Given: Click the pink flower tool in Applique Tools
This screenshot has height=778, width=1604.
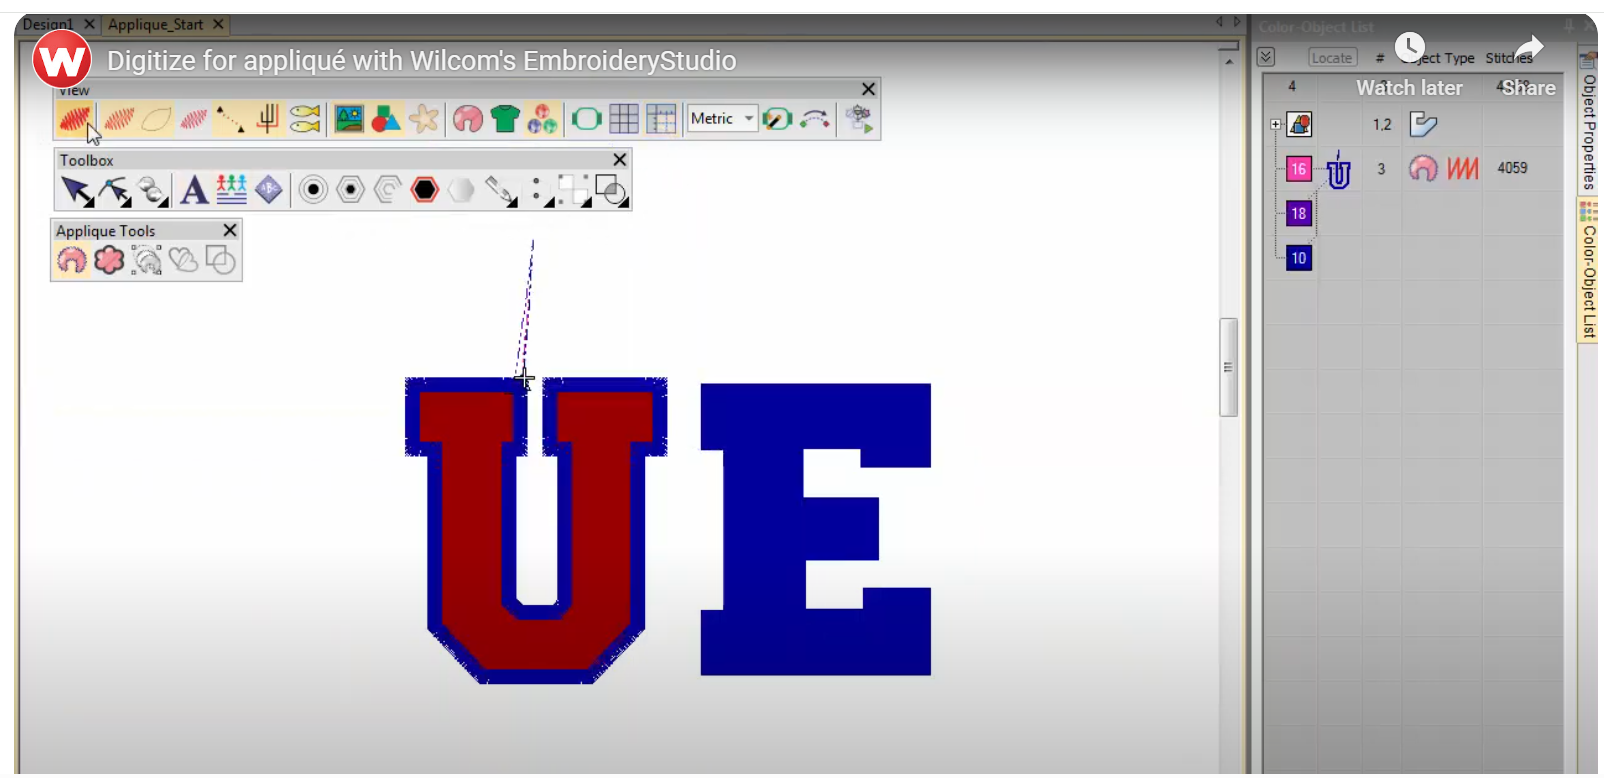Looking at the screenshot, I should (x=109, y=260).
